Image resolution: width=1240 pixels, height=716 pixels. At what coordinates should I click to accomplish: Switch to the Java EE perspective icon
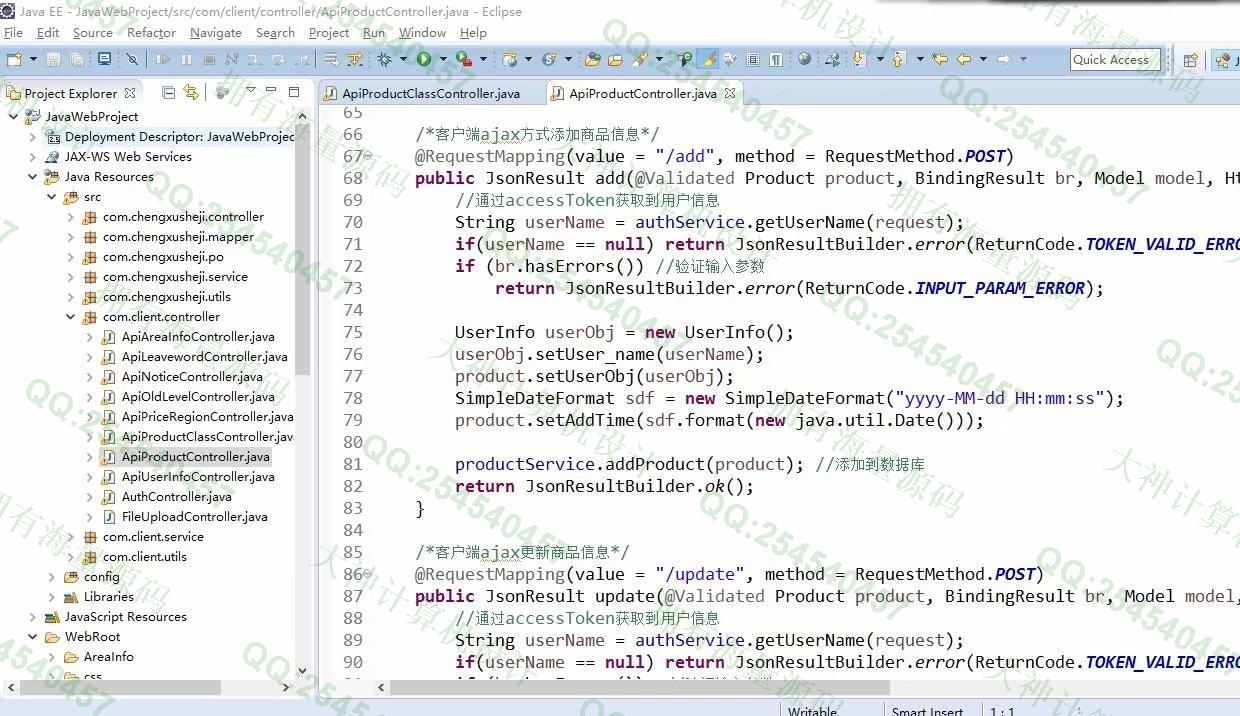(x=1225, y=60)
